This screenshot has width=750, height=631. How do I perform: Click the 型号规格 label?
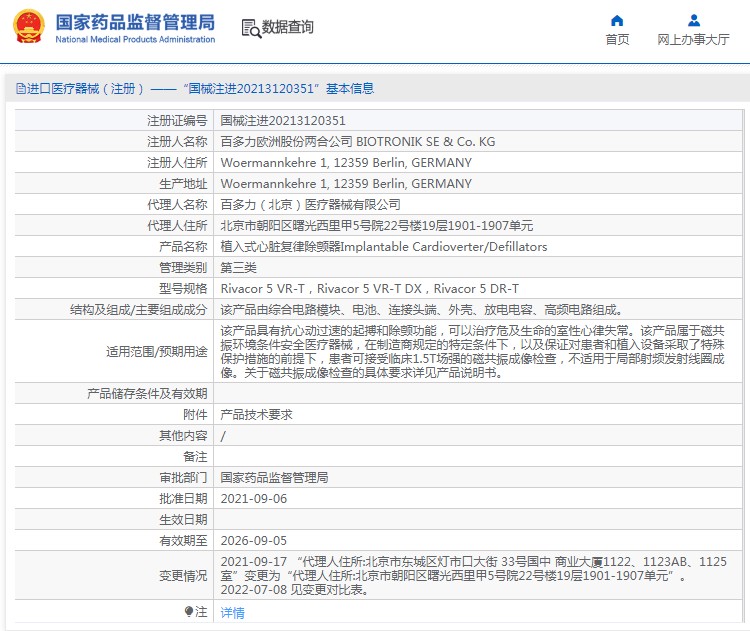[183, 289]
